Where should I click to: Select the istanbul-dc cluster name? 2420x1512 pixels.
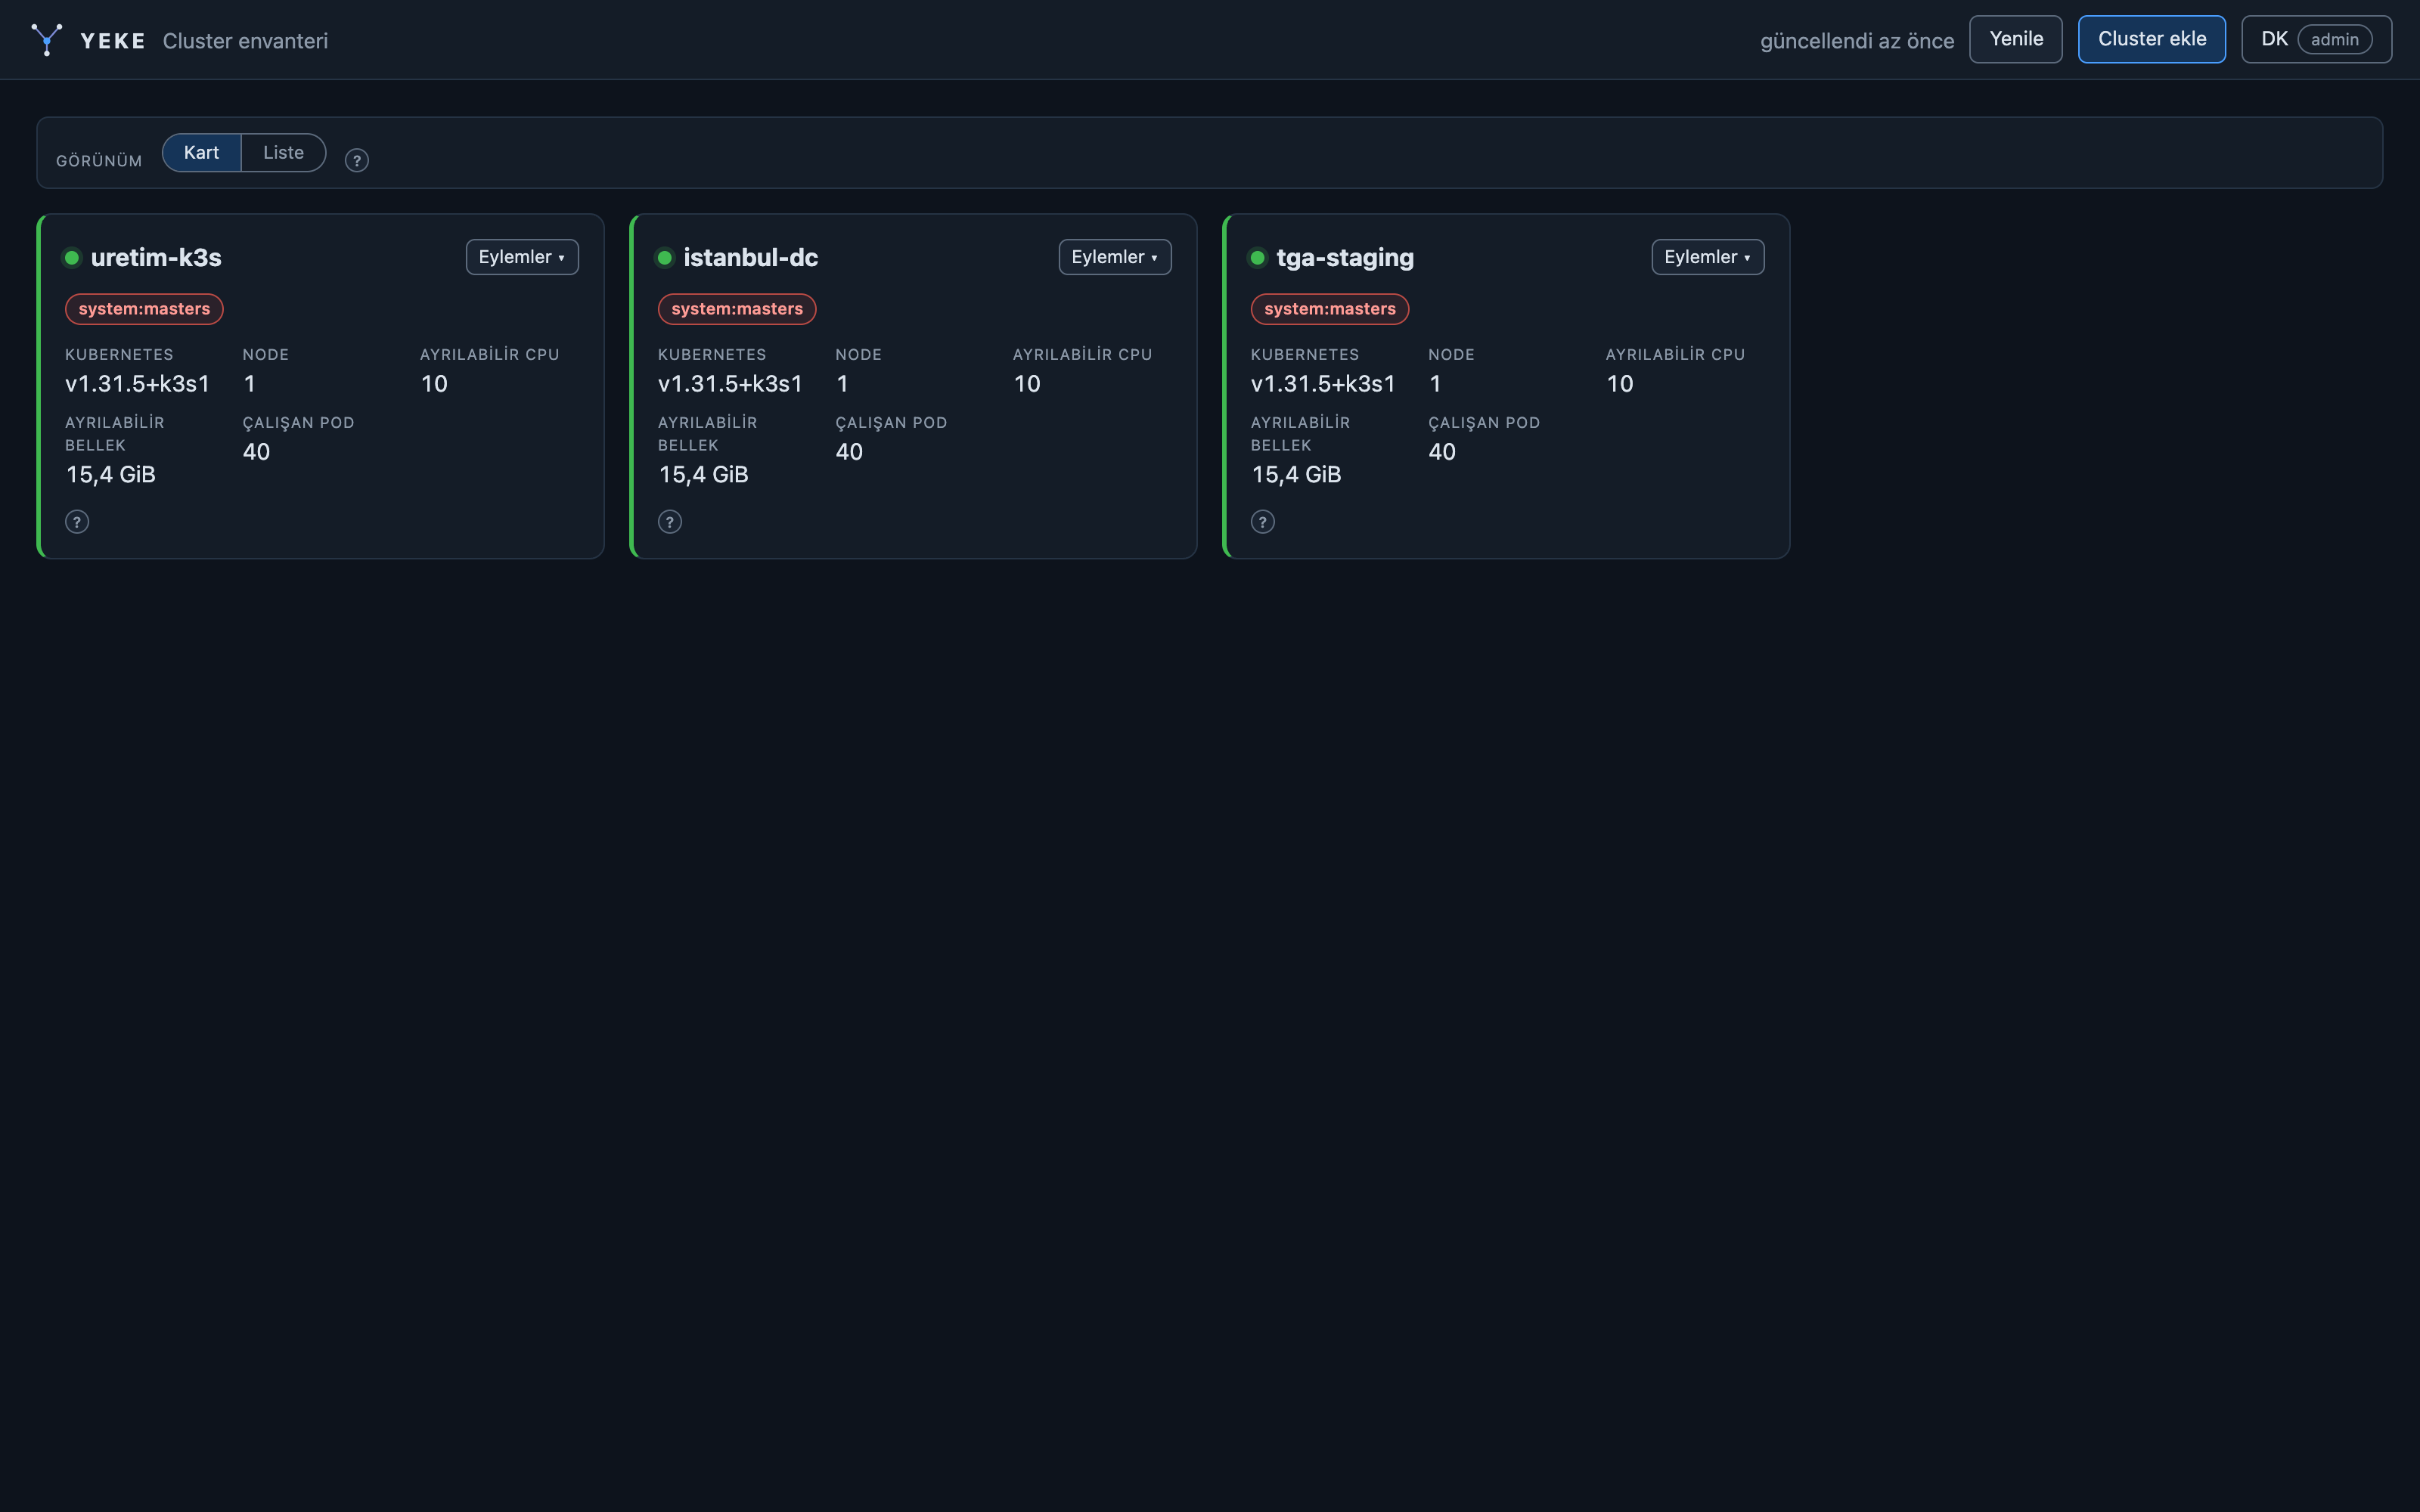tap(751, 258)
